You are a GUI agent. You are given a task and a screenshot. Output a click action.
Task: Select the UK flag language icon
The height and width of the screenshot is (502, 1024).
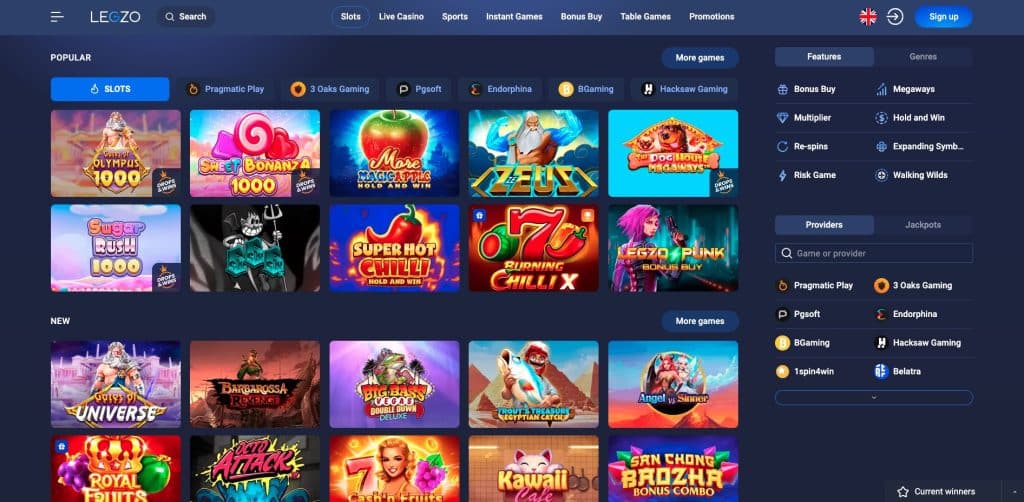(868, 17)
